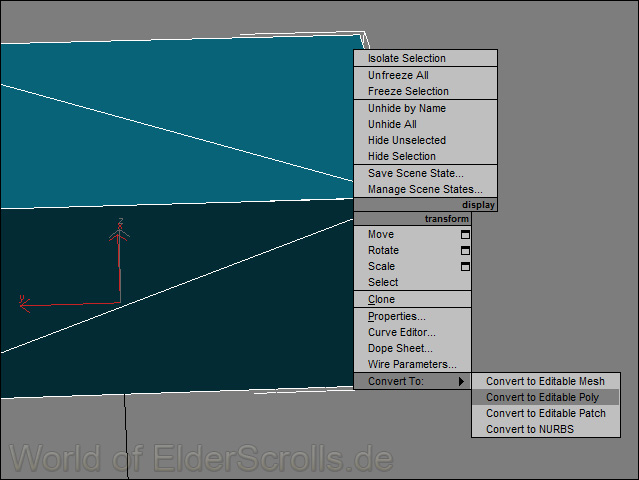Screen dimensions: 639x480
Task: Open Scale transform settings box icon
Action: [x=464, y=266]
